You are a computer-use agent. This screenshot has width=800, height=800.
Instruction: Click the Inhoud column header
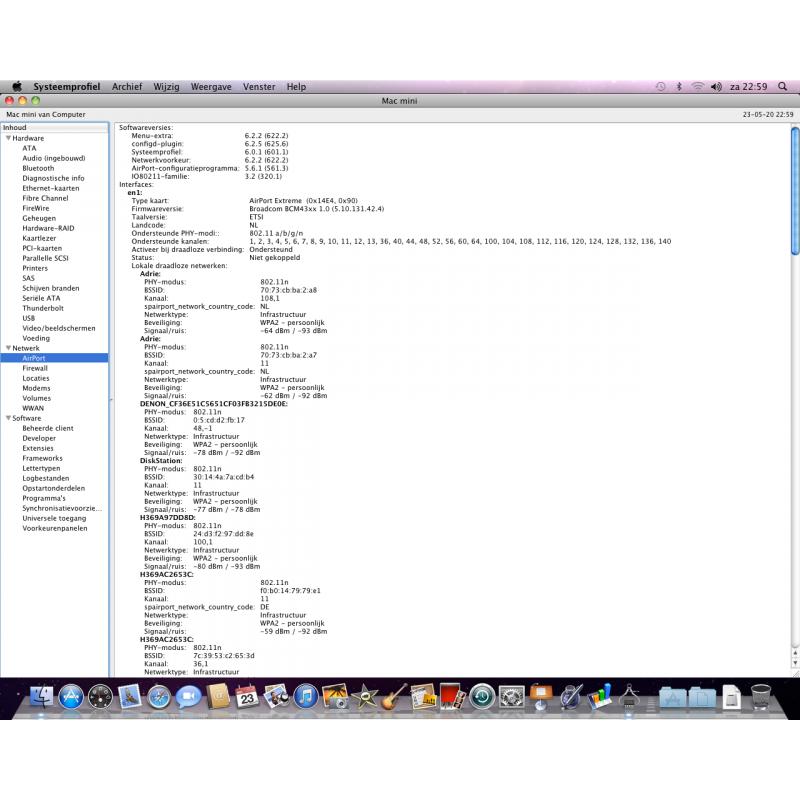(x=54, y=128)
